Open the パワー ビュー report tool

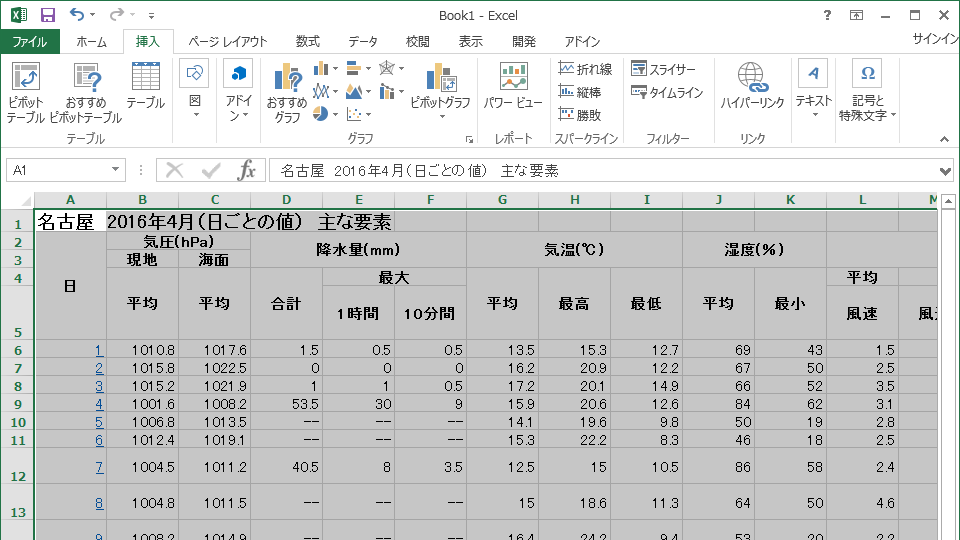513,90
